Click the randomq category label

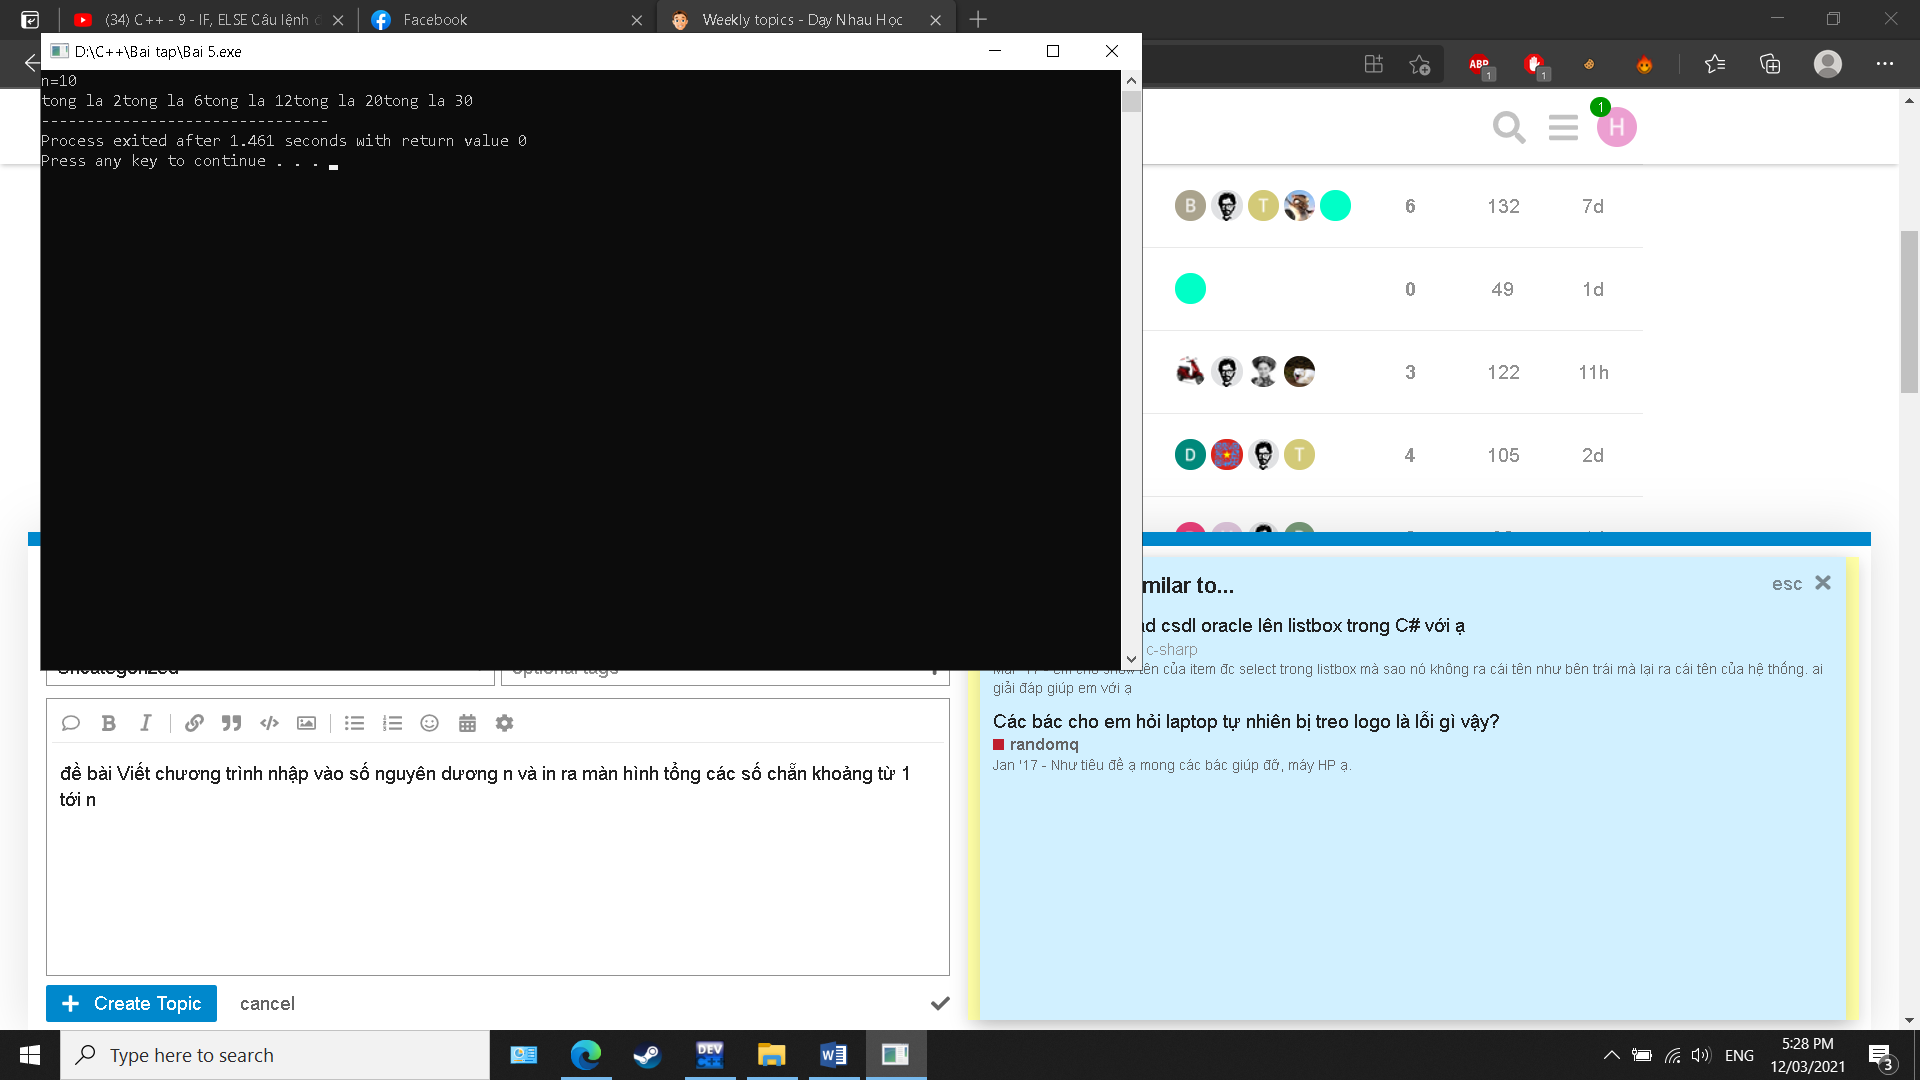[x=1044, y=744]
